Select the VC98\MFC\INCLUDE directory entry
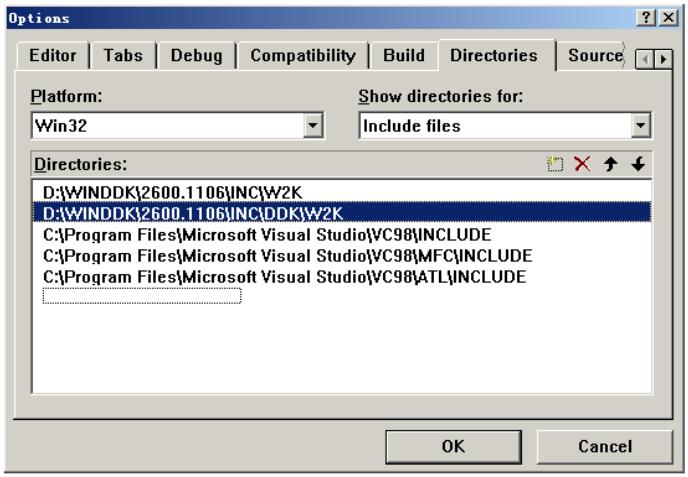688x477 pixels. 287,256
